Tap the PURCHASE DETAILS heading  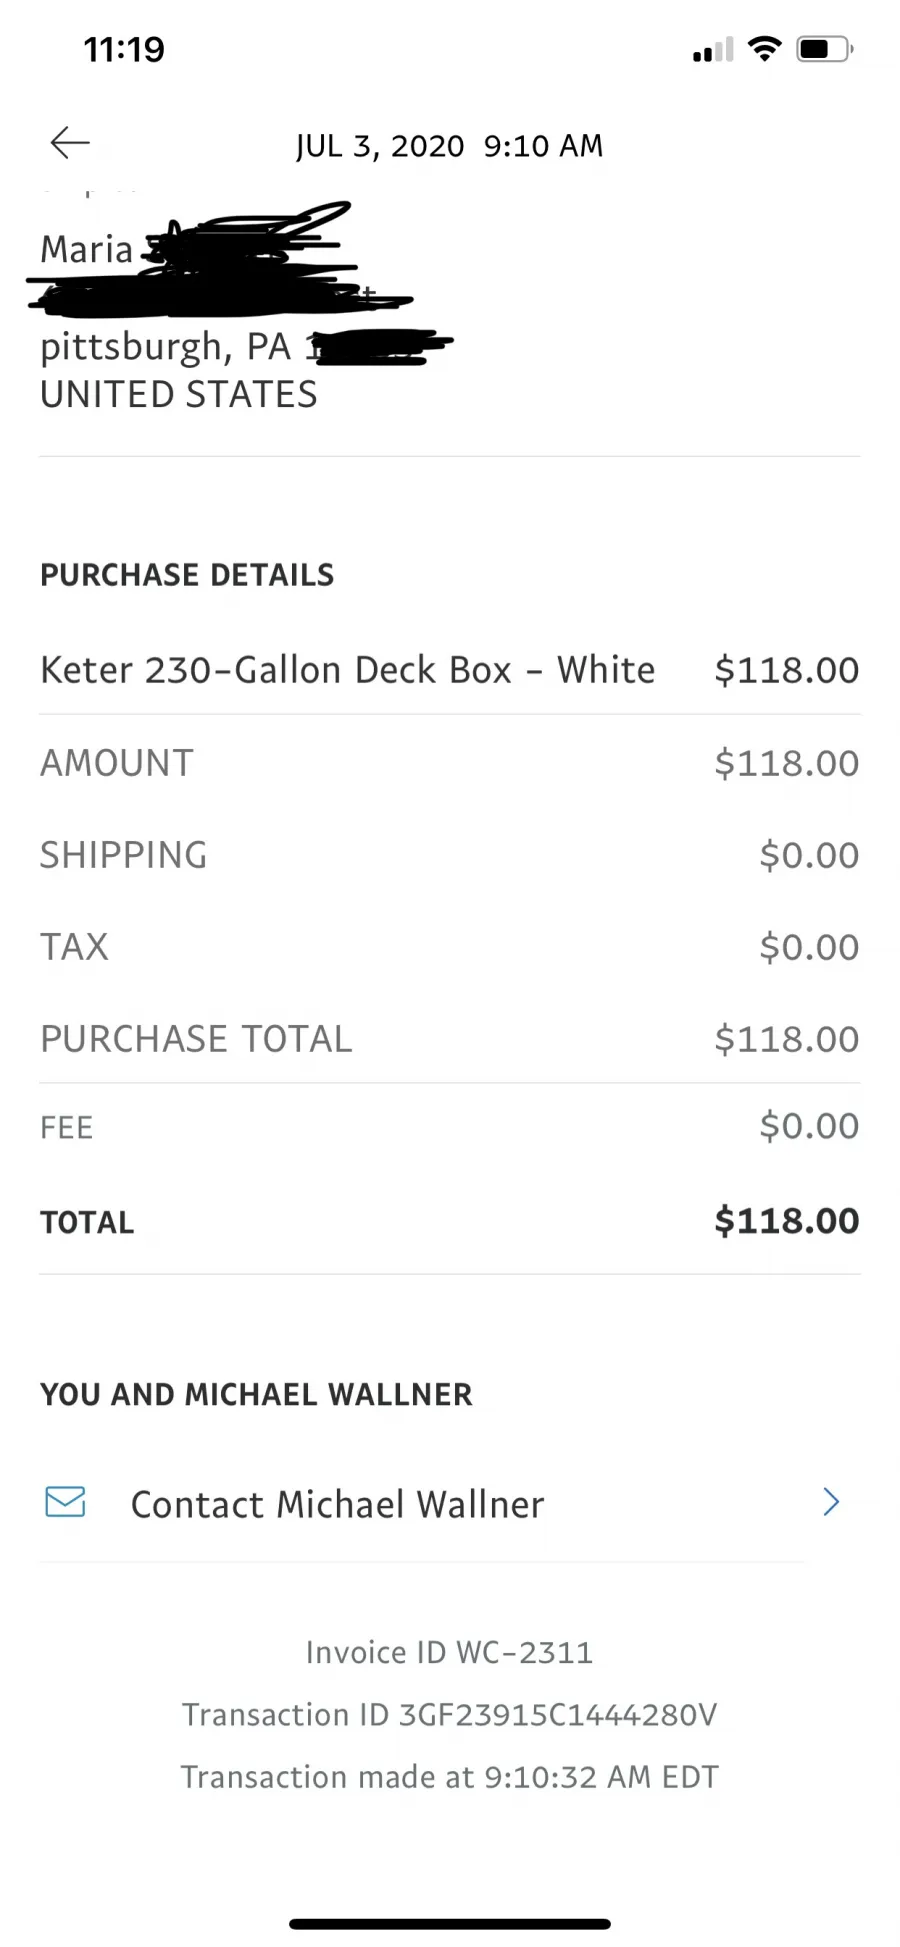coord(187,575)
